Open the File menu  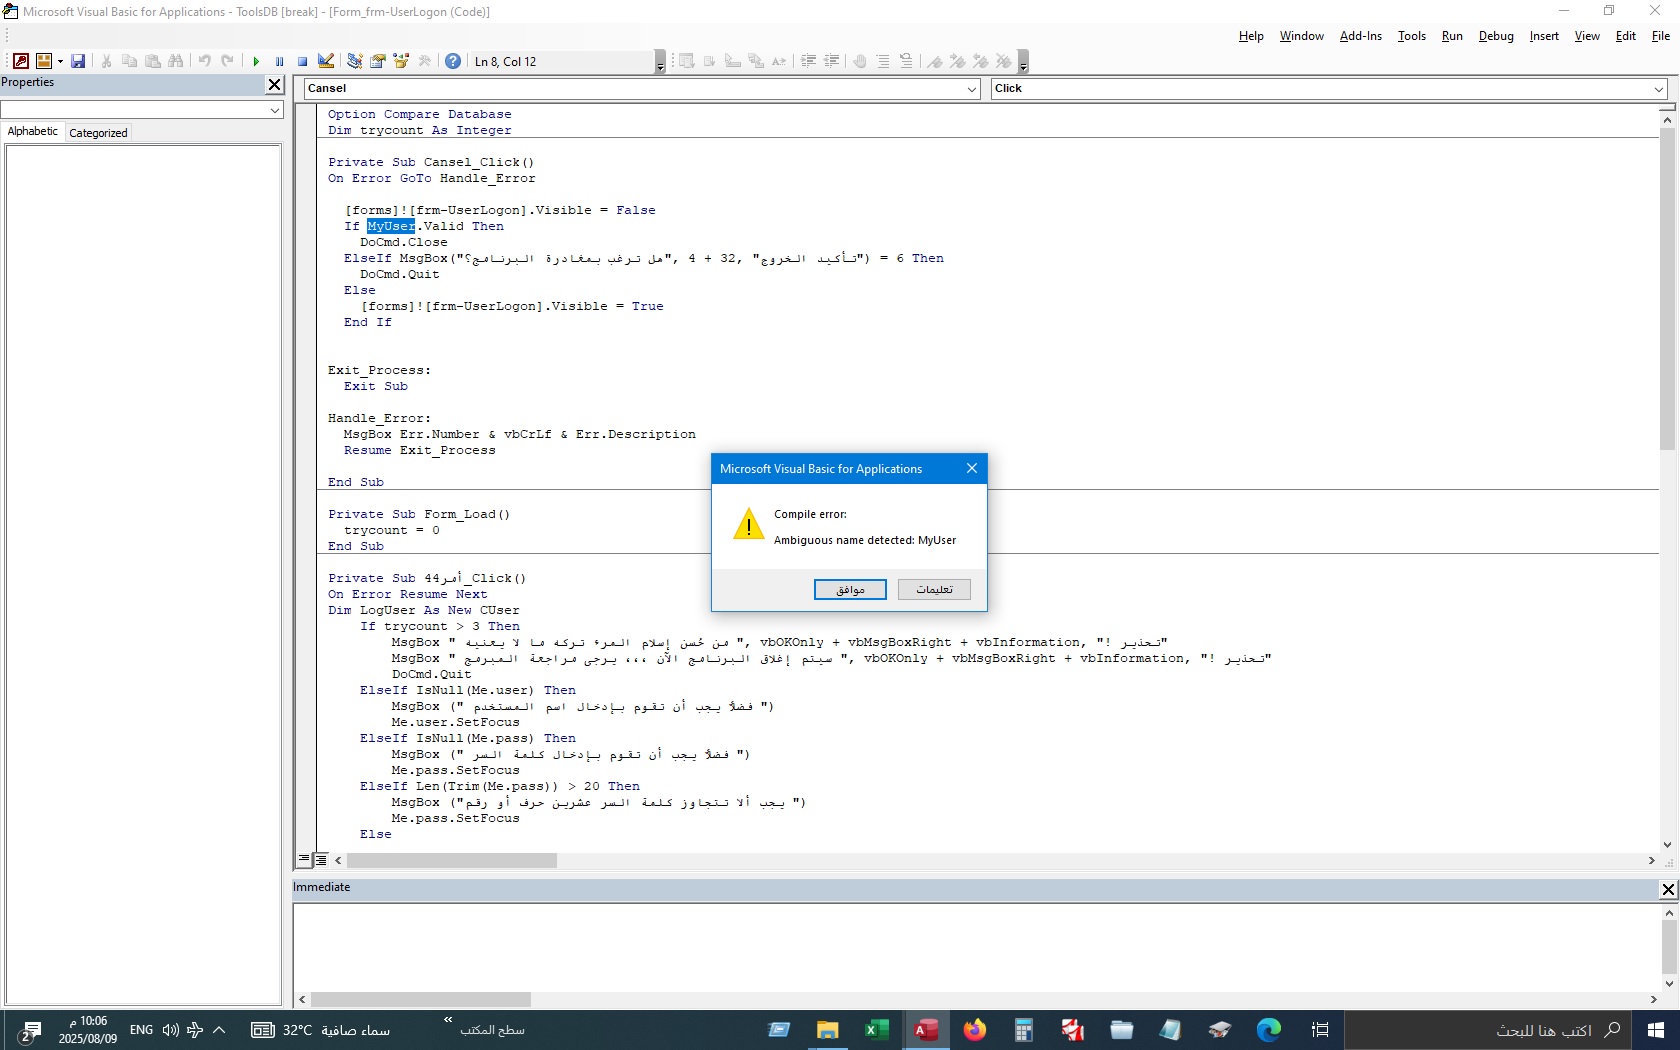pyautogui.click(x=1661, y=36)
